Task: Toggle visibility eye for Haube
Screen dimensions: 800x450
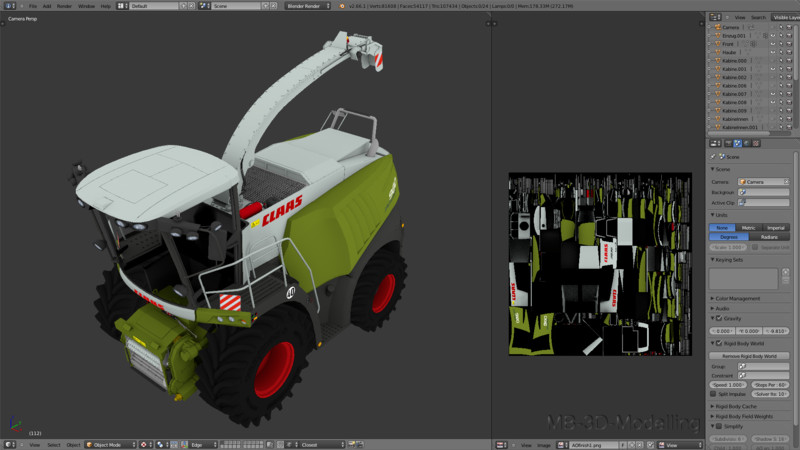Action: tap(773, 52)
